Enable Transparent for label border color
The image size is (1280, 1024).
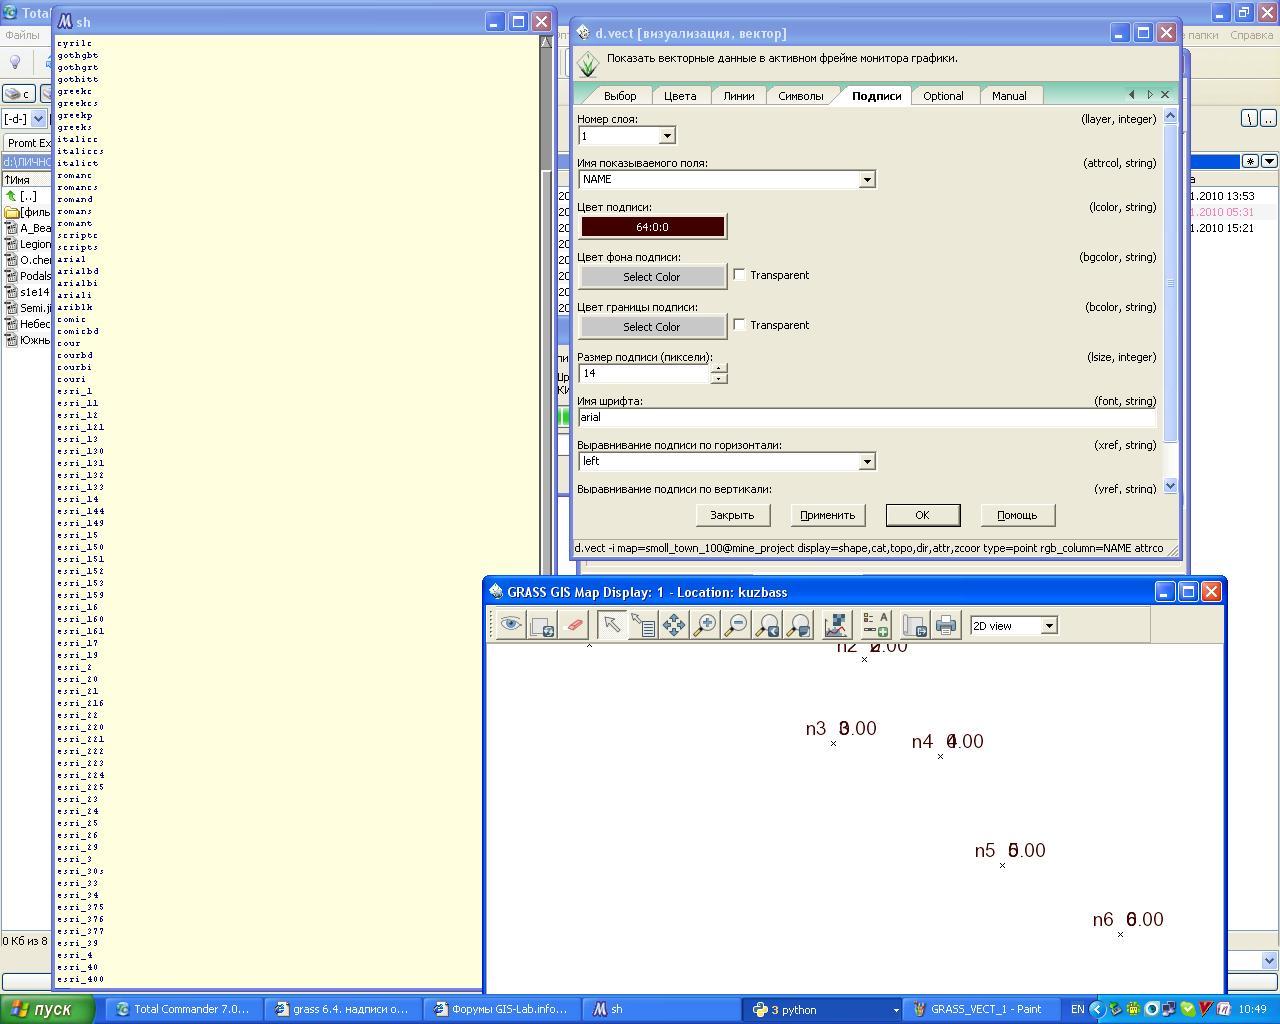tap(740, 325)
